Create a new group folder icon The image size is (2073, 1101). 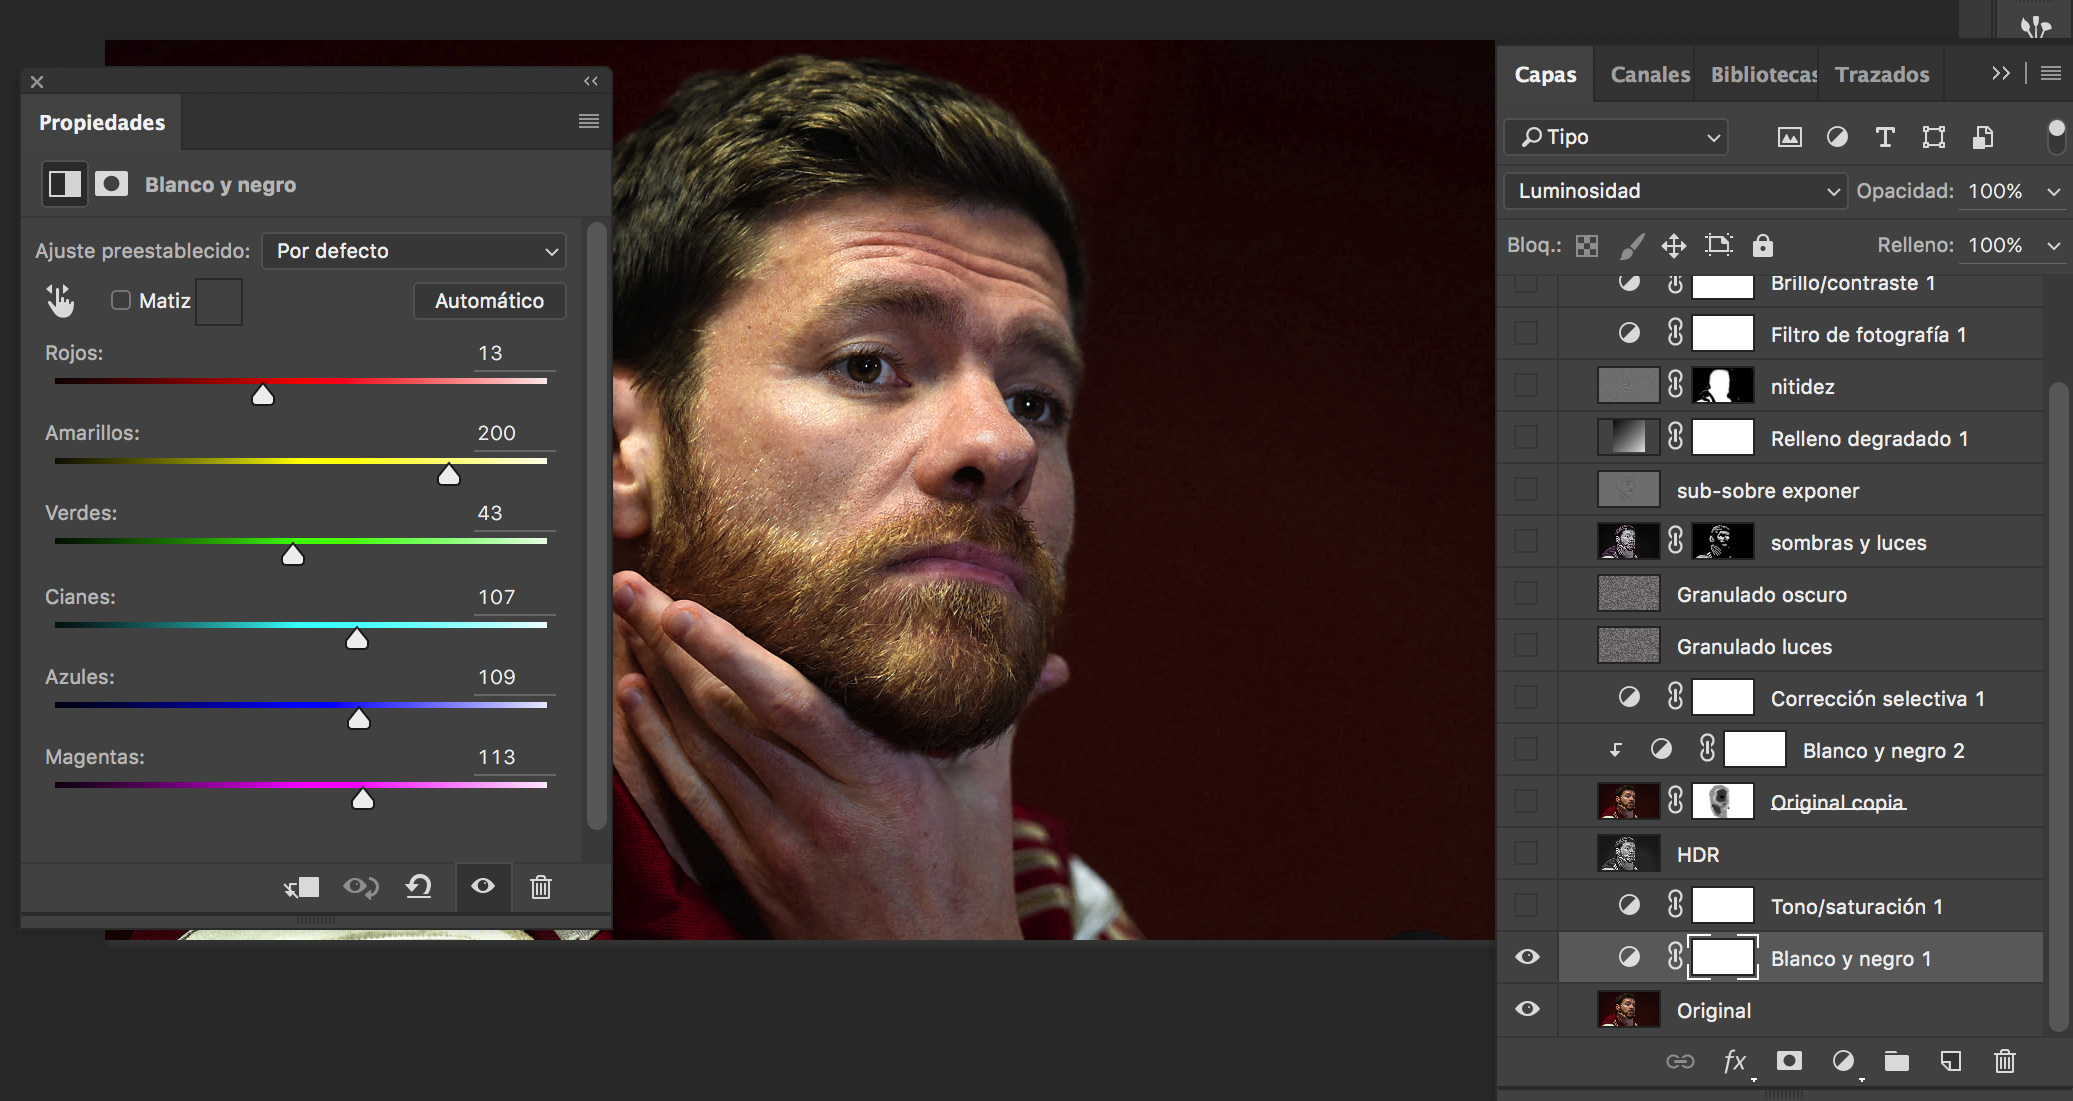pyautogui.click(x=1897, y=1061)
